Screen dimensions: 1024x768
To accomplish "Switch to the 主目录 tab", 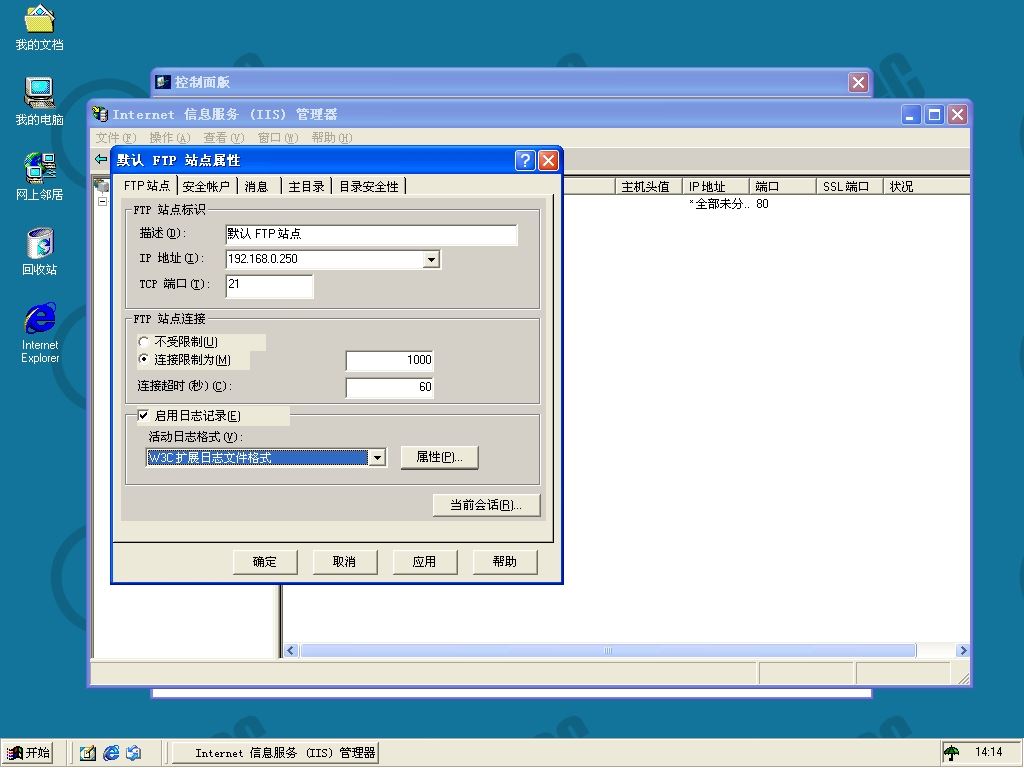I will [306, 187].
